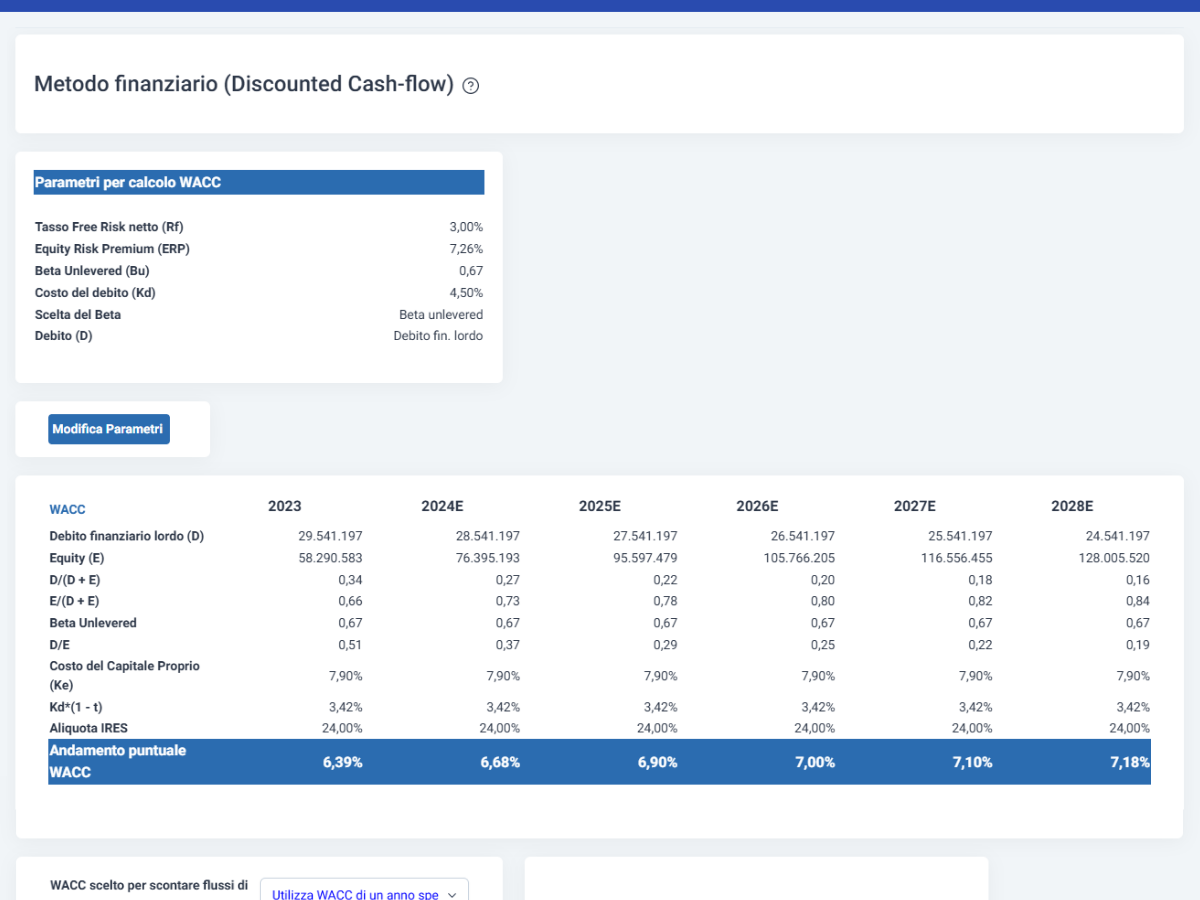
Task: Select the Equity (E) row label
Action: point(76,558)
